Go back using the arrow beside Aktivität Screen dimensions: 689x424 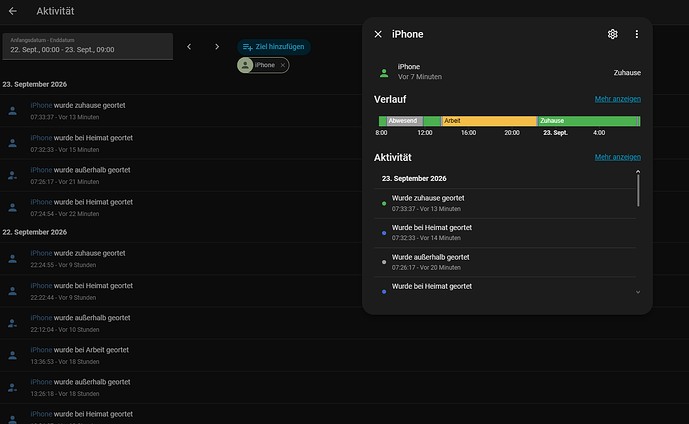(x=13, y=11)
